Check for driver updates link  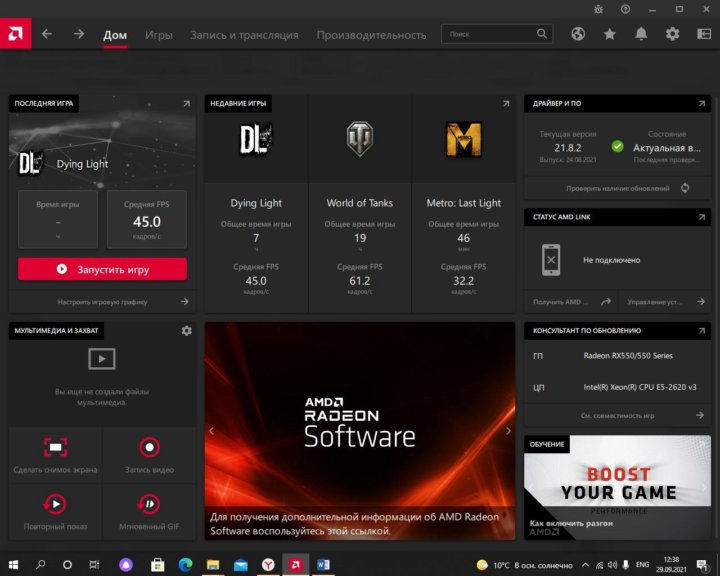click(617, 188)
